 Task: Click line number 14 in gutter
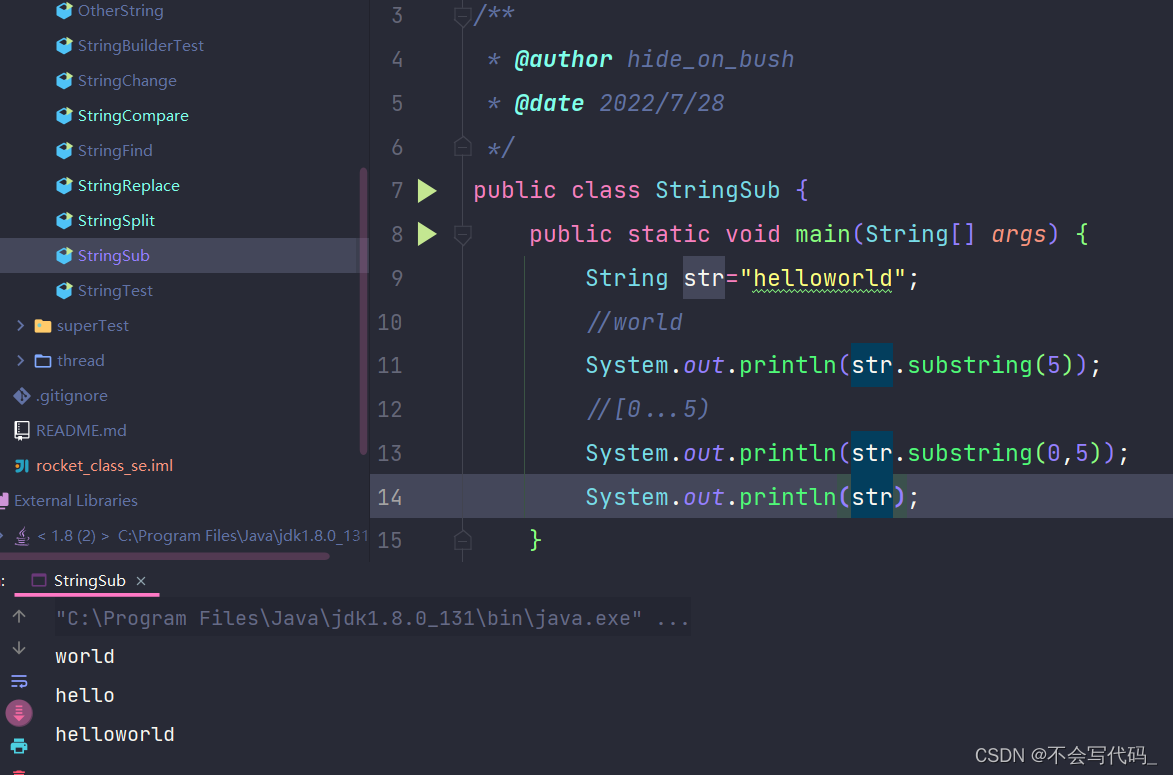390,497
